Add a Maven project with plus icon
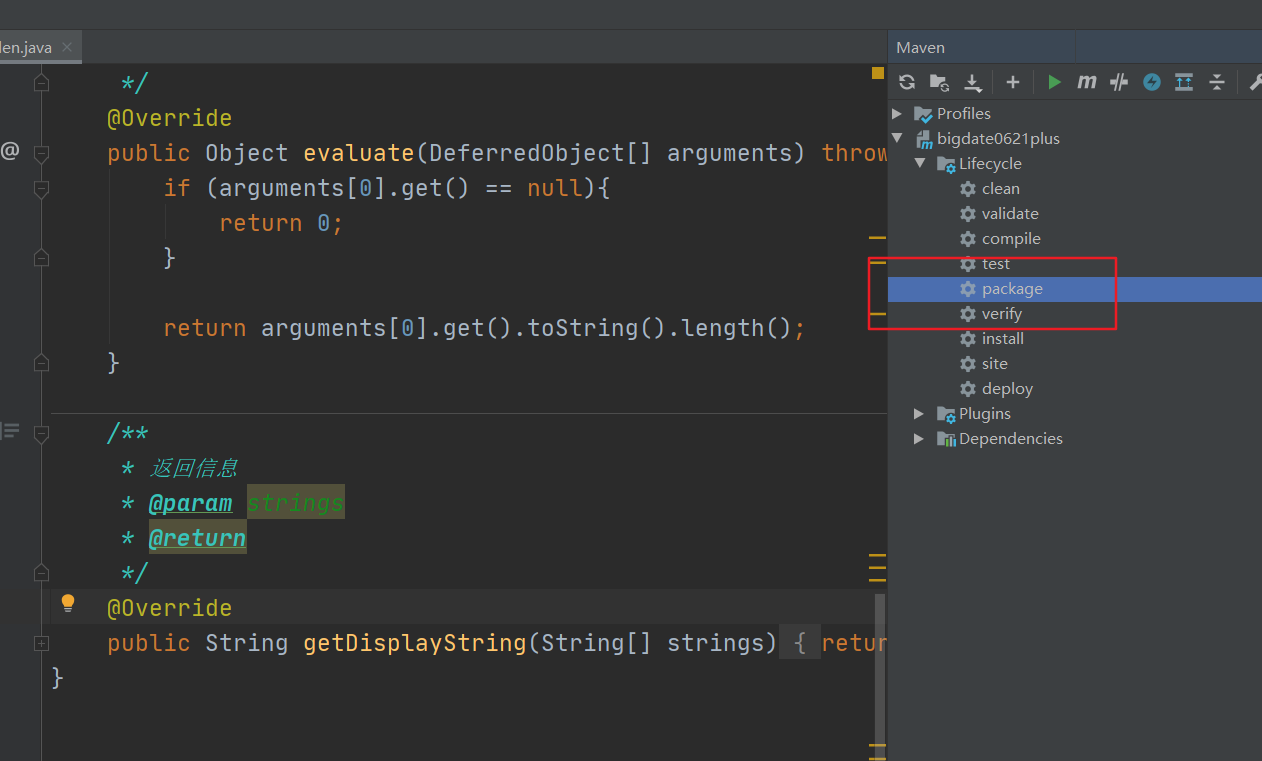 pos(1013,82)
